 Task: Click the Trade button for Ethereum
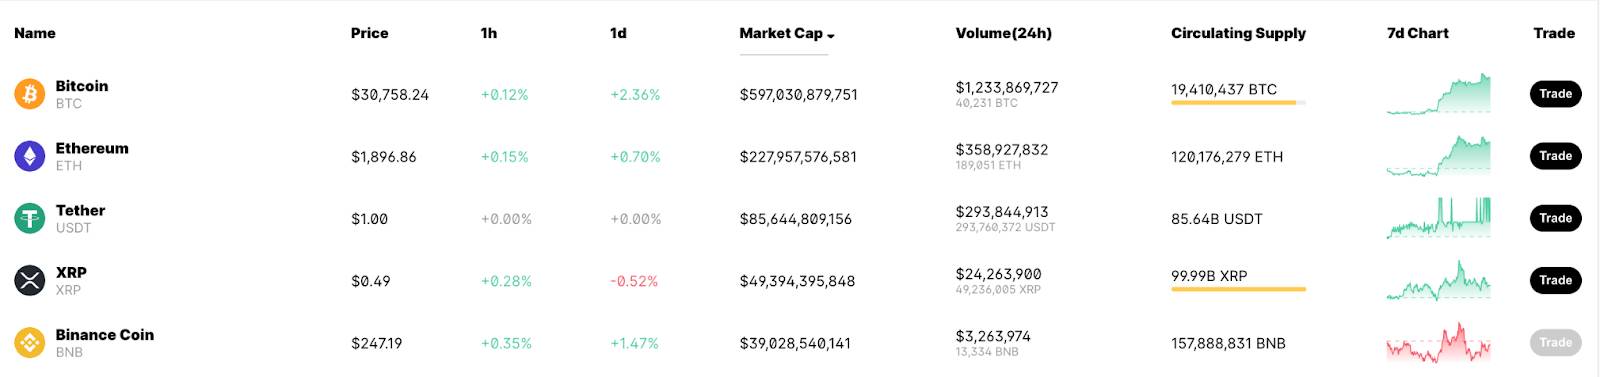[1555, 156]
